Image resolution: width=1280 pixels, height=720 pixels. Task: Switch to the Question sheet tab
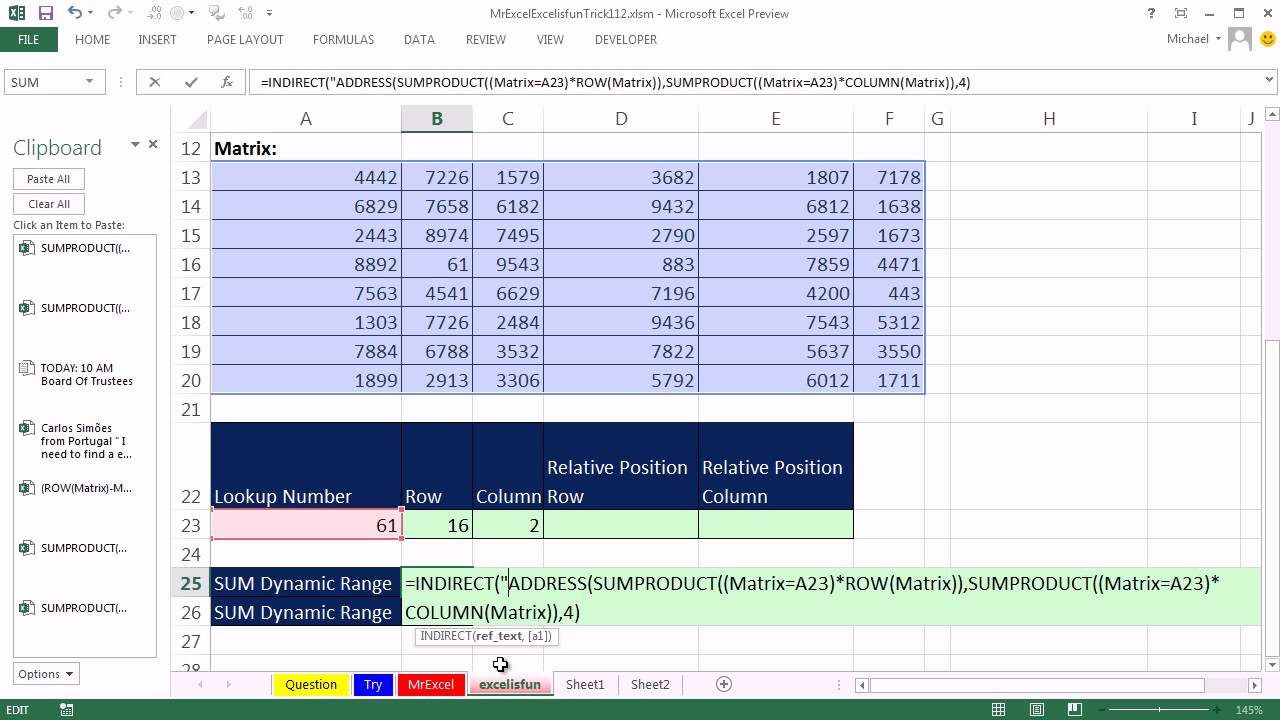pos(311,684)
